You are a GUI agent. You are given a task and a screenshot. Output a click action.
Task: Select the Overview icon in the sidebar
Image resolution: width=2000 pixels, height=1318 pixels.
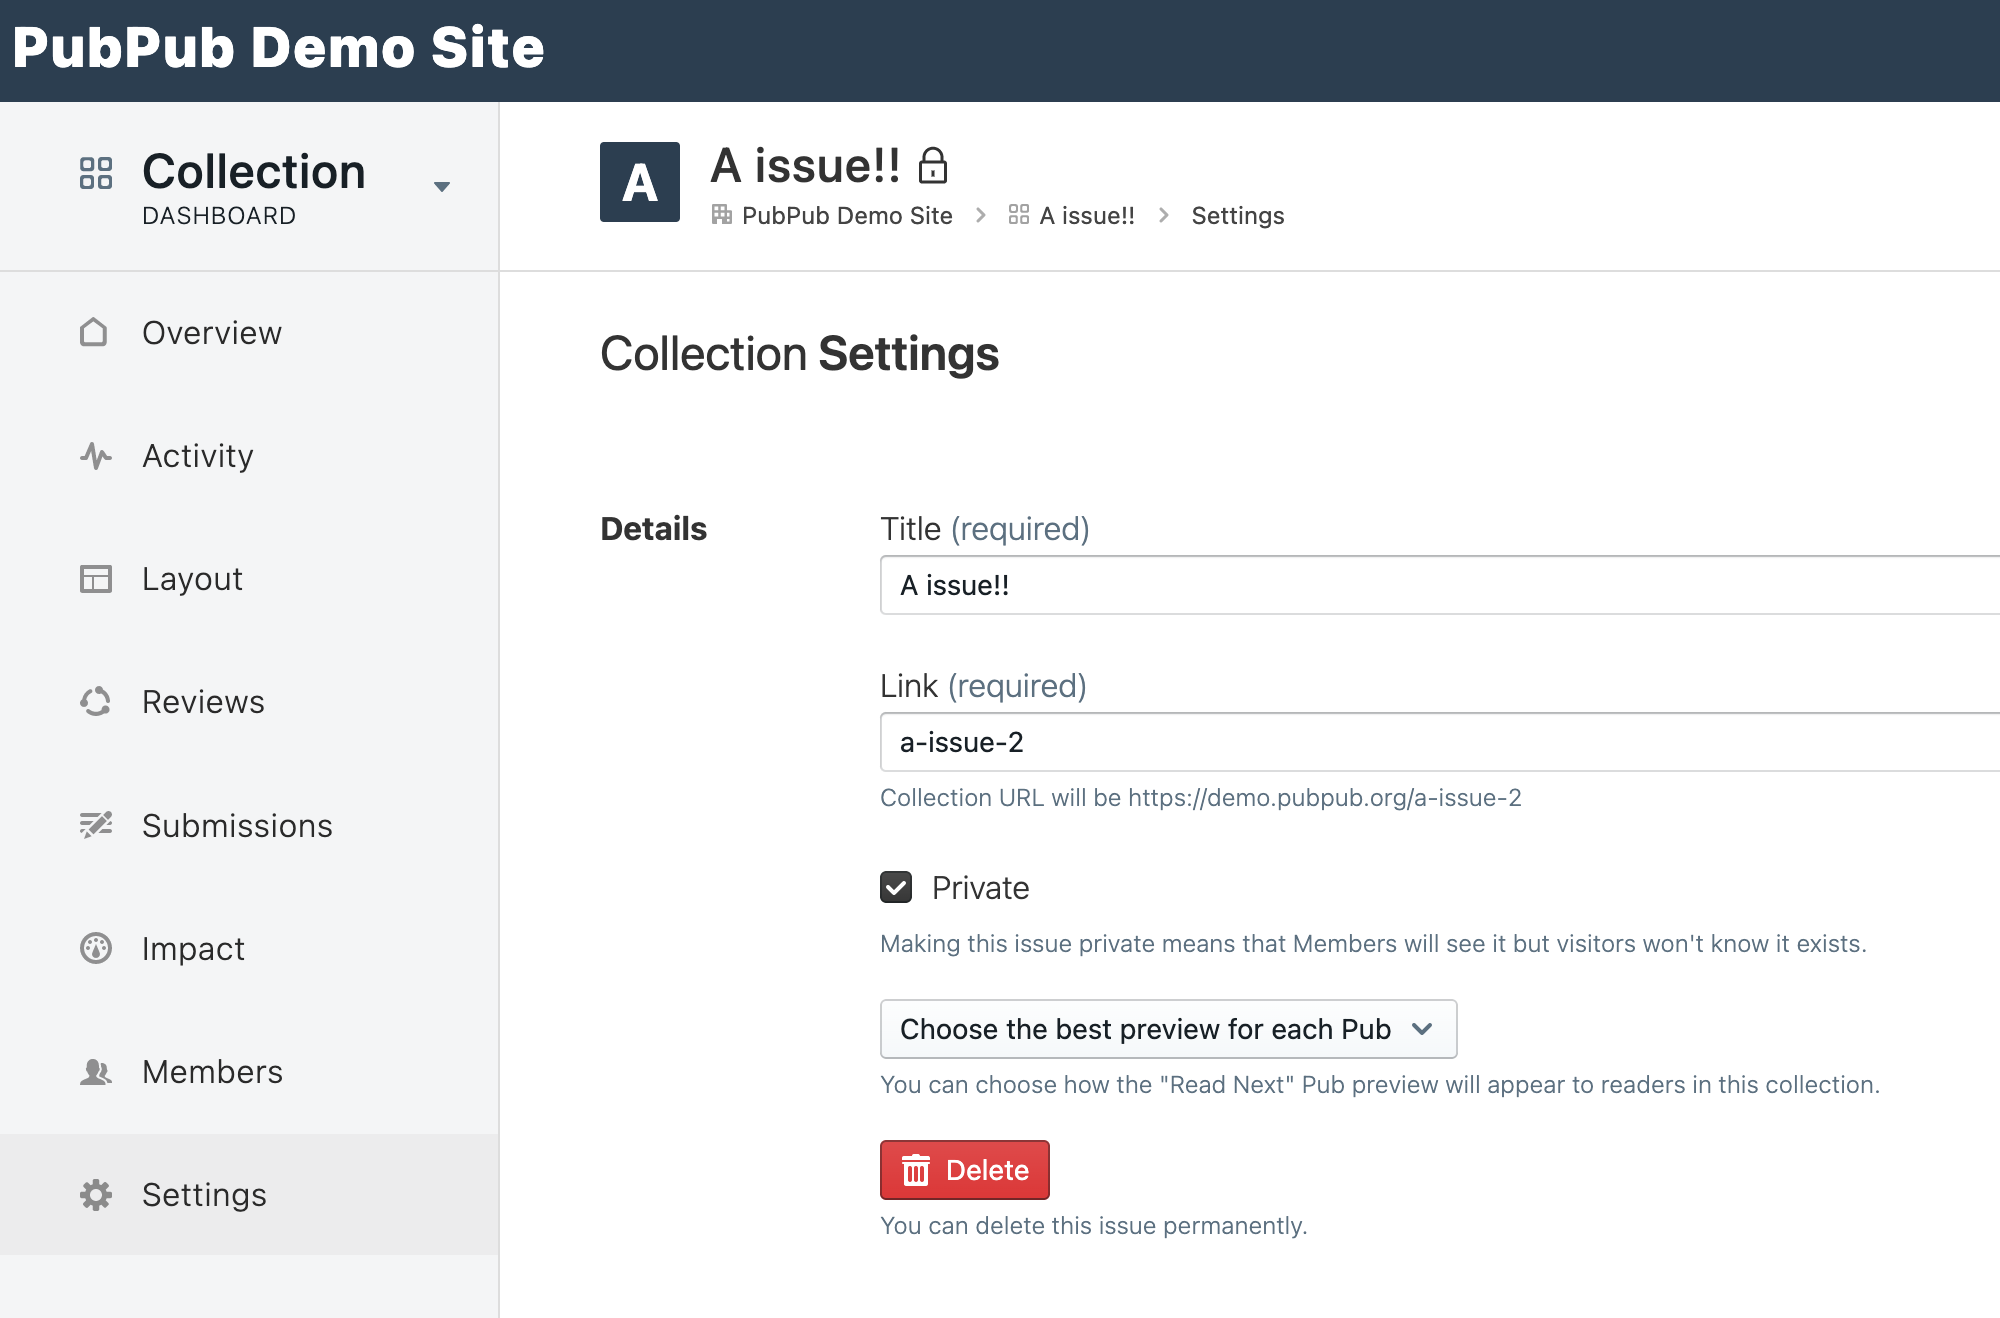tap(95, 333)
